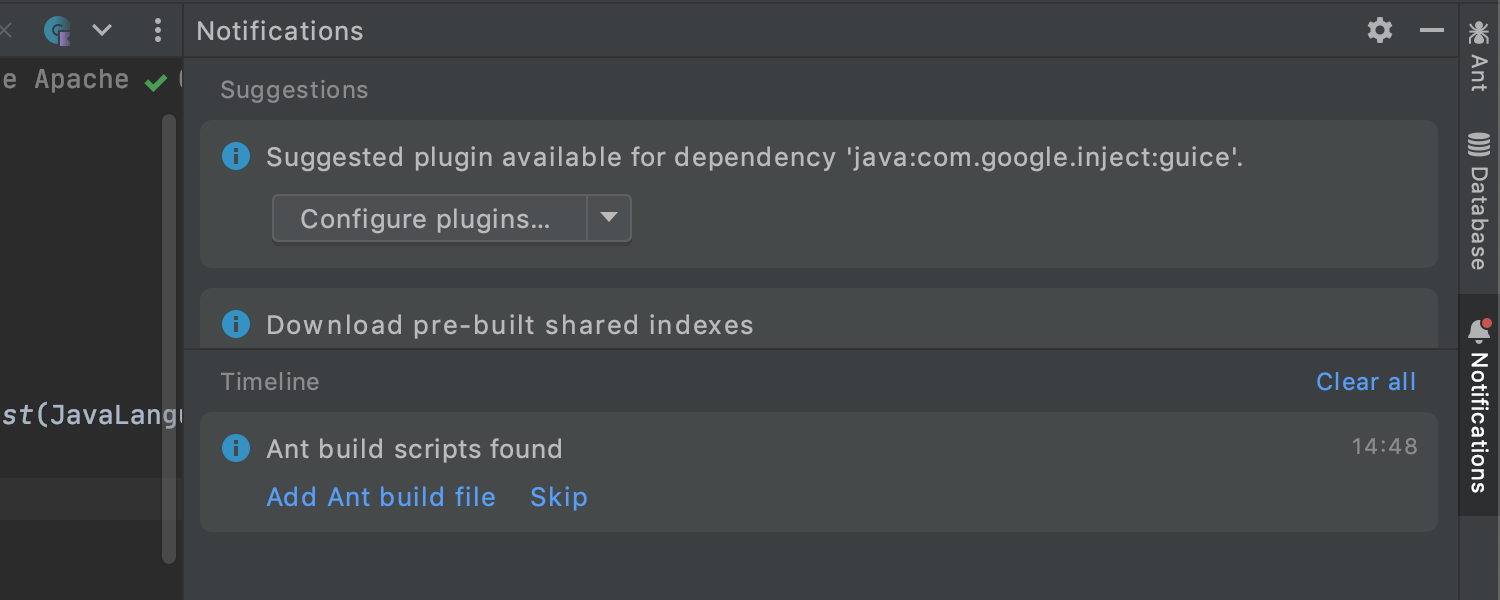Click info icon next to Download pre-built shared indexes
1500x600 pixels.
235,324
